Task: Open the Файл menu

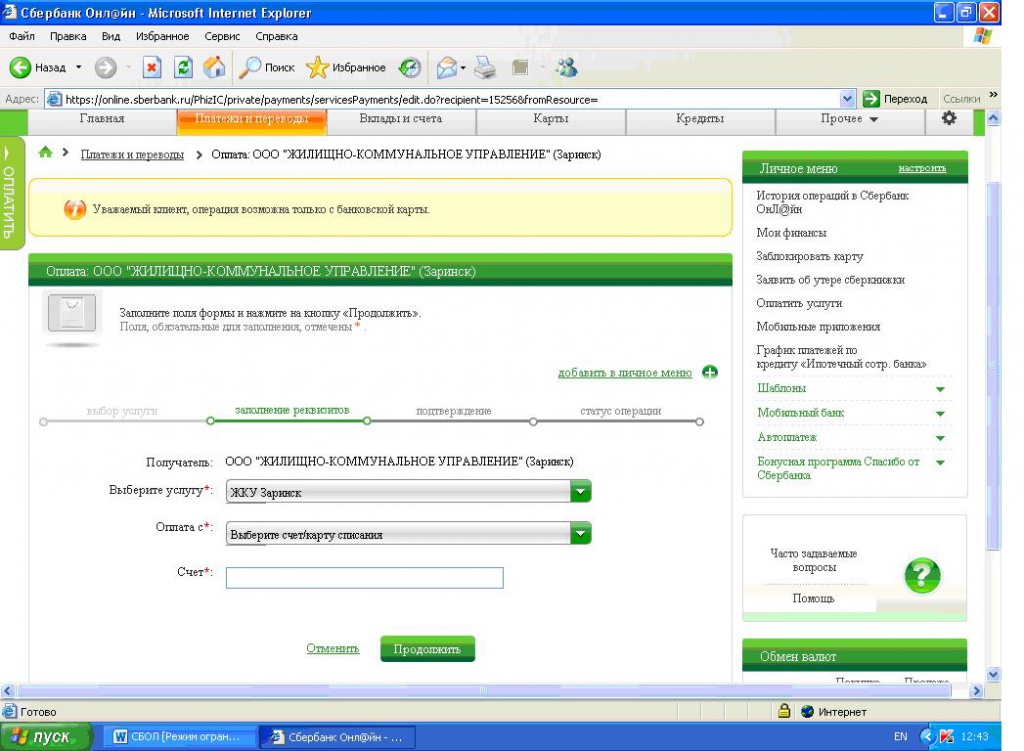Action: 22,36
